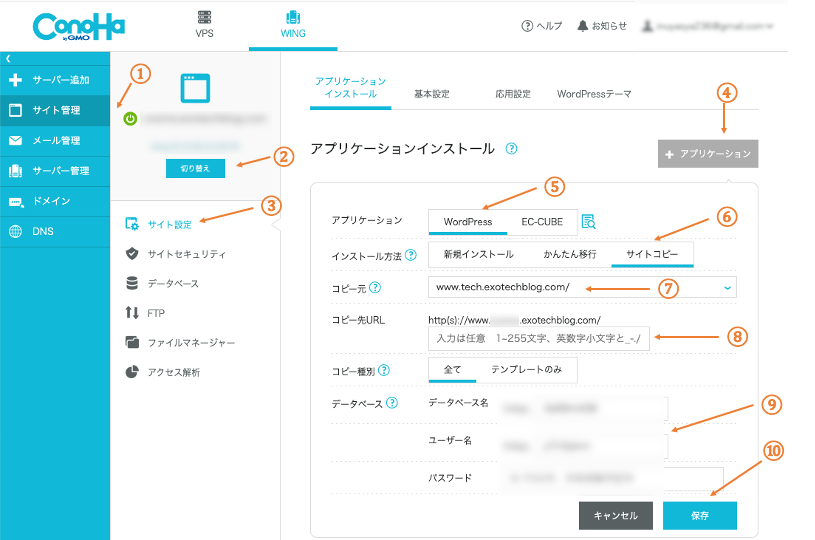Click the キャンセル button
The width and height of the screenshot is (815, 540).
click(x=616, y=516)
